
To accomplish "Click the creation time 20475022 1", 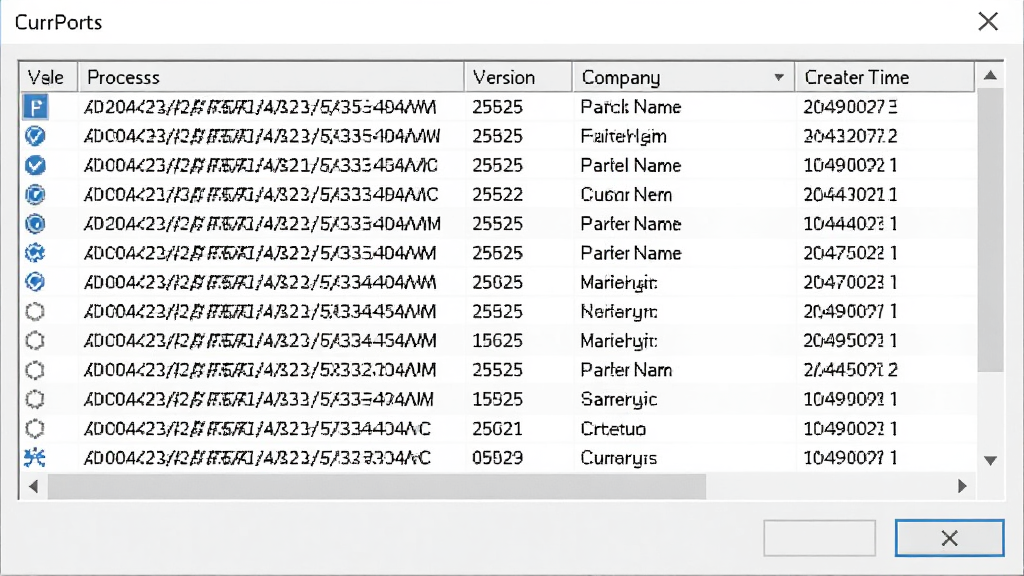I will point(850,253).
